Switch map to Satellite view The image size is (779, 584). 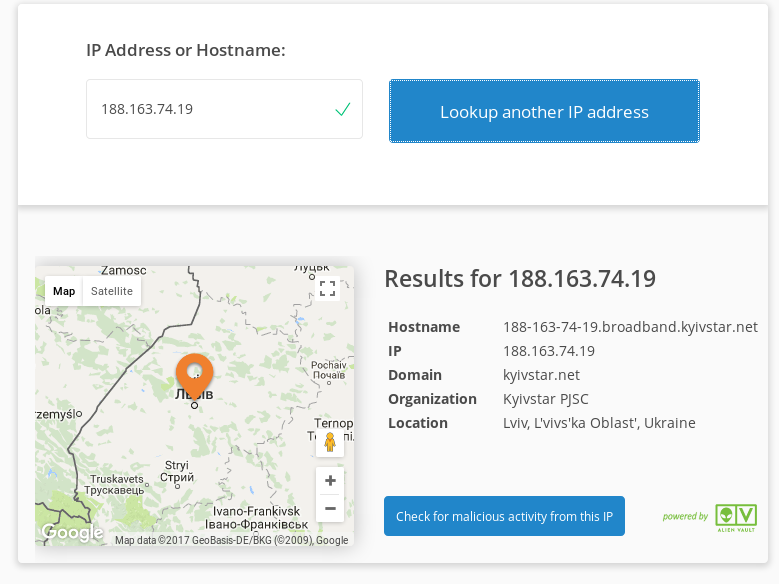coord(112,291)
